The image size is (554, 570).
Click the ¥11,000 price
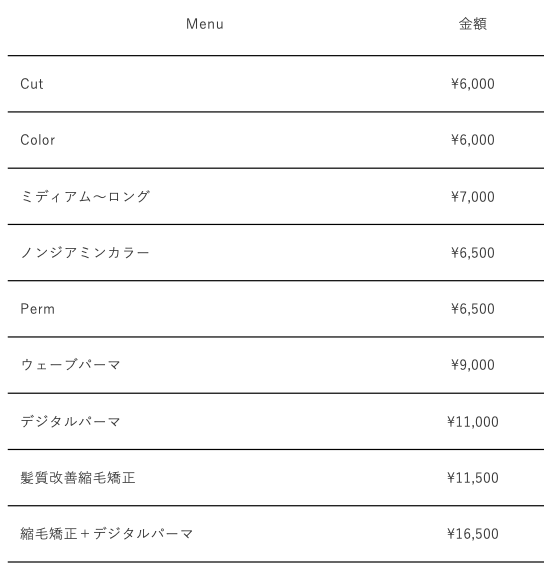(473, 422)
